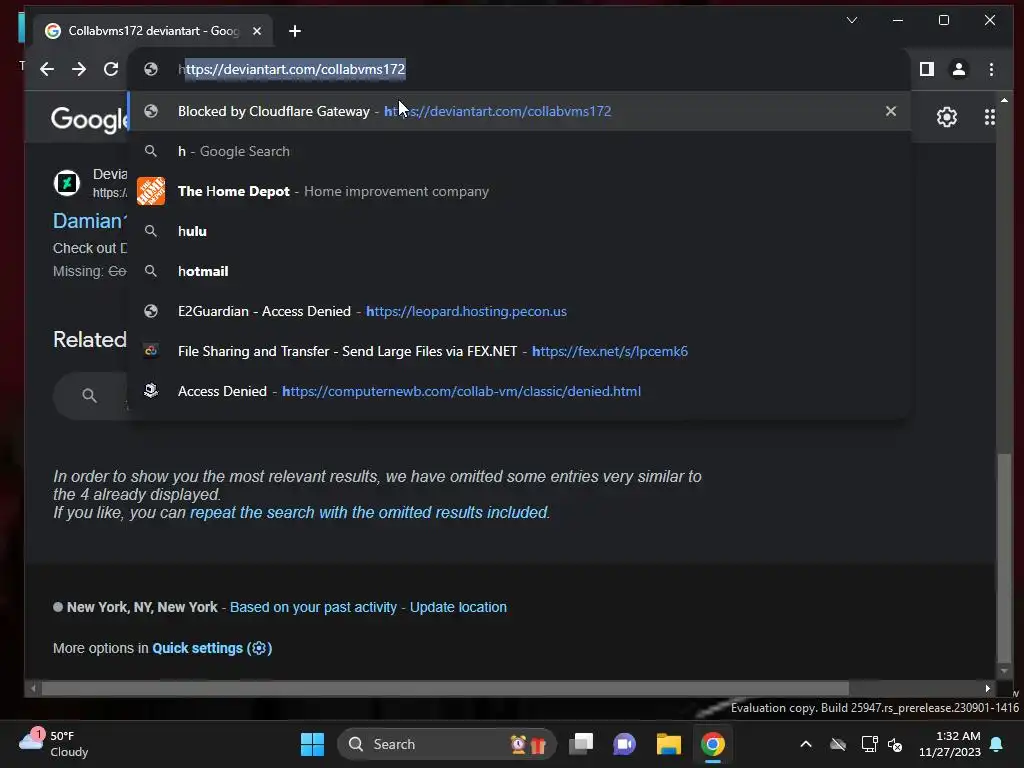Click the Google logo
This screenshot has width=1024, height=768.
(89, 120)
